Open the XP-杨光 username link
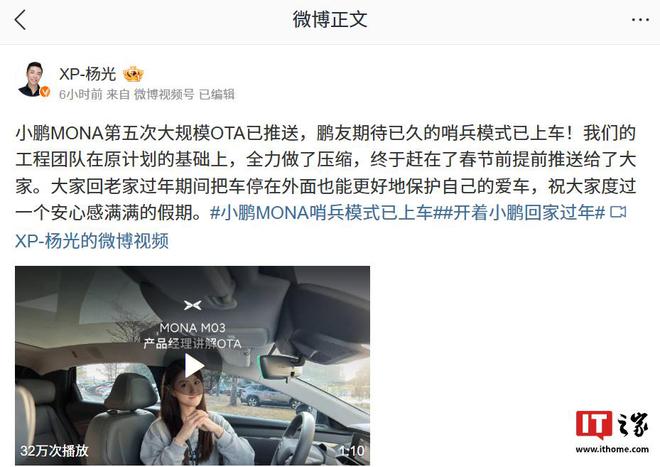The height and width of the screenshot is (467, 660). coord(87,74)
